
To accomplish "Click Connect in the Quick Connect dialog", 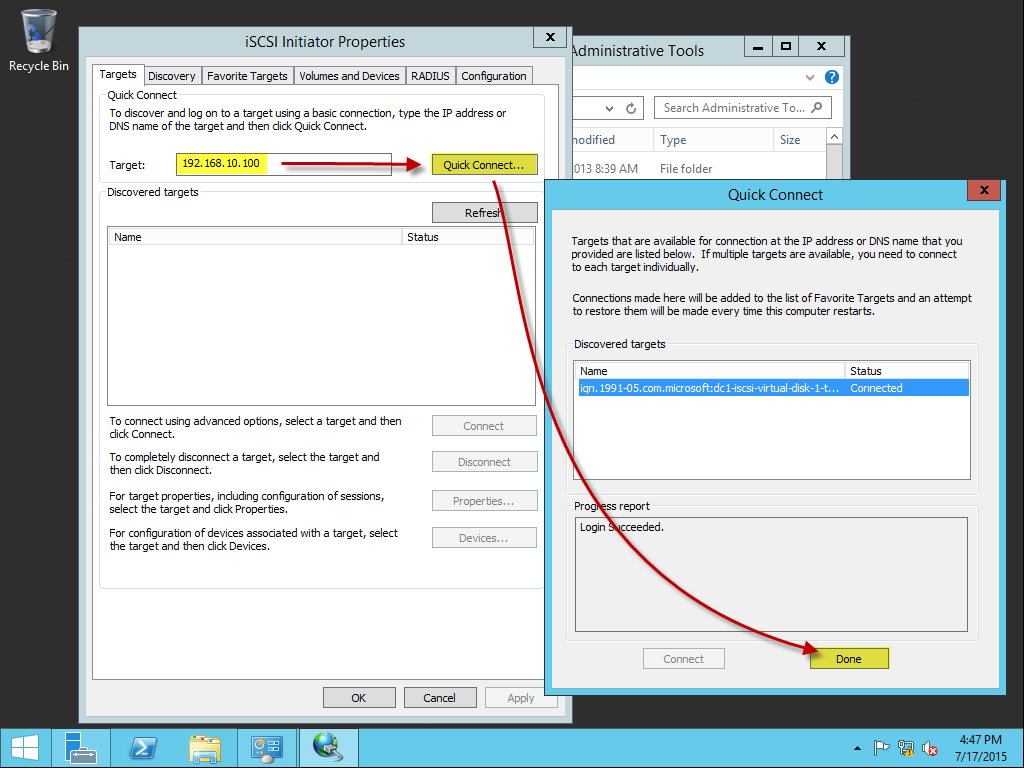I will (x=684, y=659).
